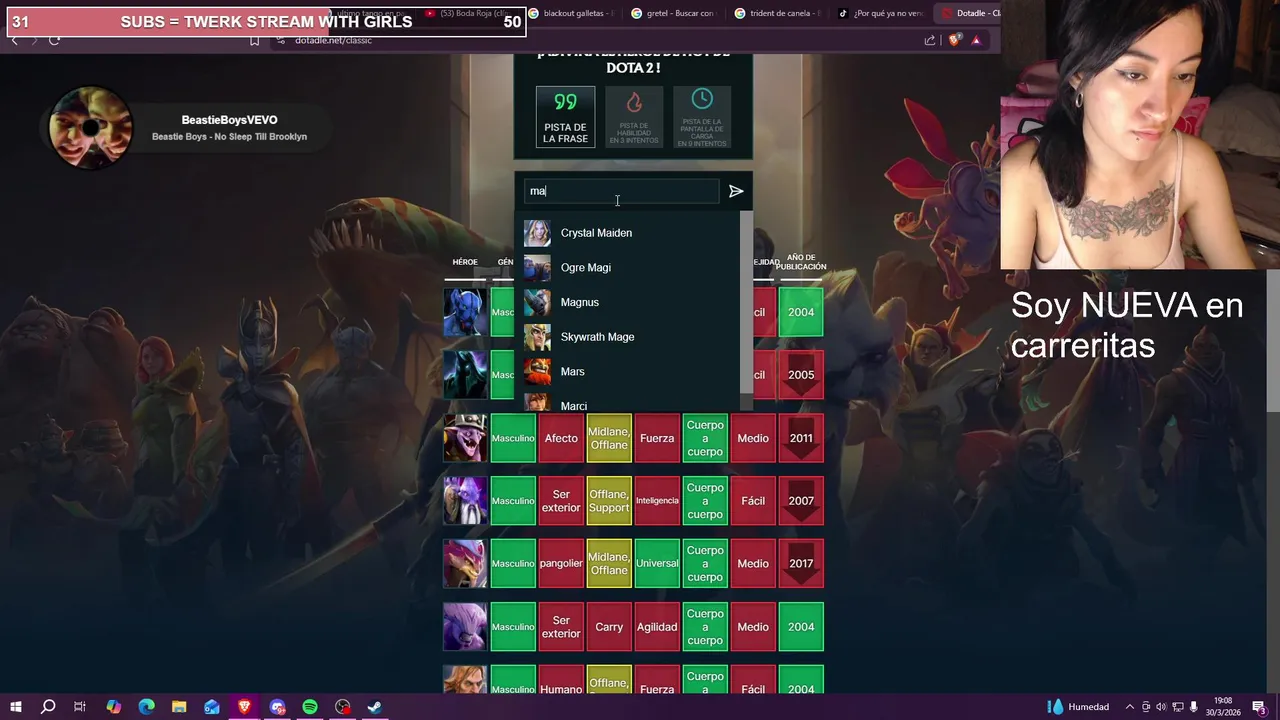Image resolution: width=1280 pixels, height=720 pixels.
Task: Open the 'blackout galletas' browser tab
Action: [573, 13]
